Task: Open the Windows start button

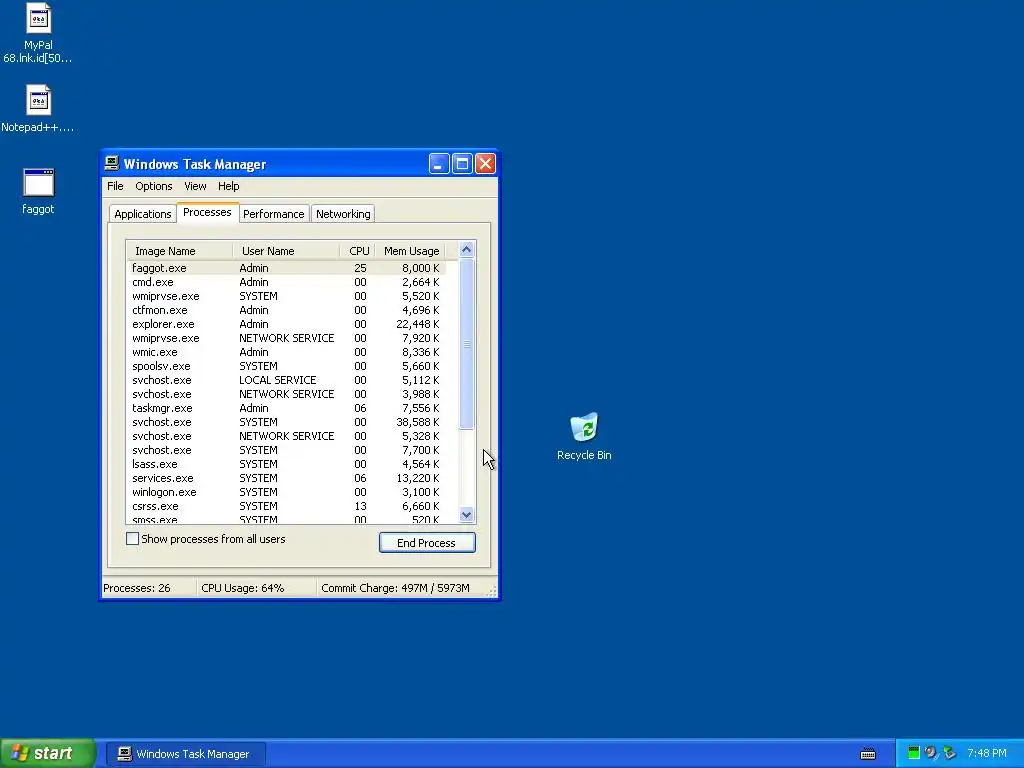Action: (47, 753)
